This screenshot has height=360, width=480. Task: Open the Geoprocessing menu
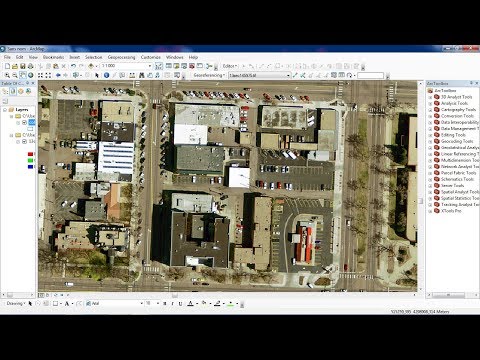[x=121, y=57]
